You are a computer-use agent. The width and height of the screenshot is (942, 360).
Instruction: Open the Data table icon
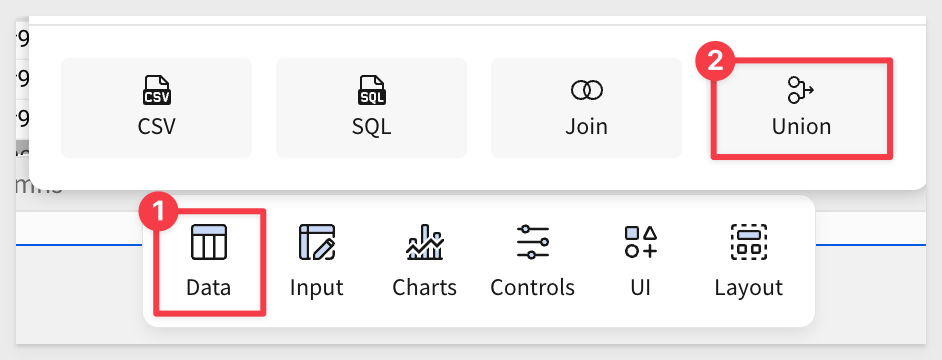(x=208, y=242)
